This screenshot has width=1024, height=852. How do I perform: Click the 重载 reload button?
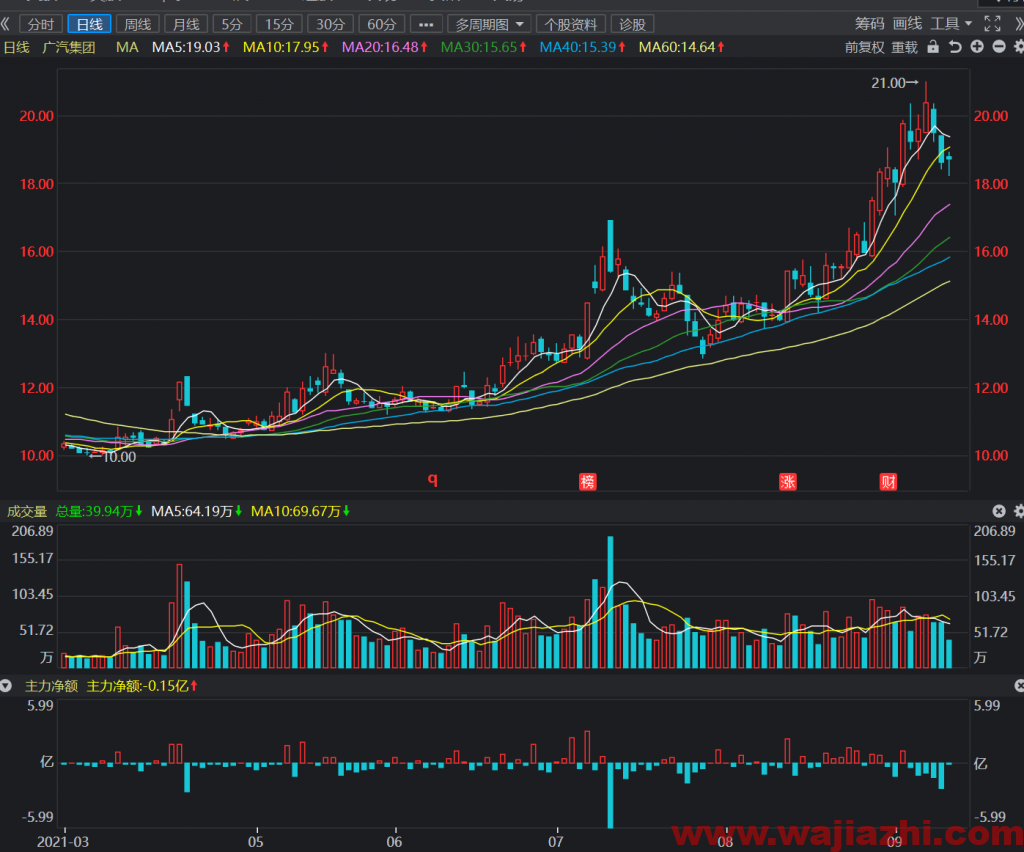point(904,47)
